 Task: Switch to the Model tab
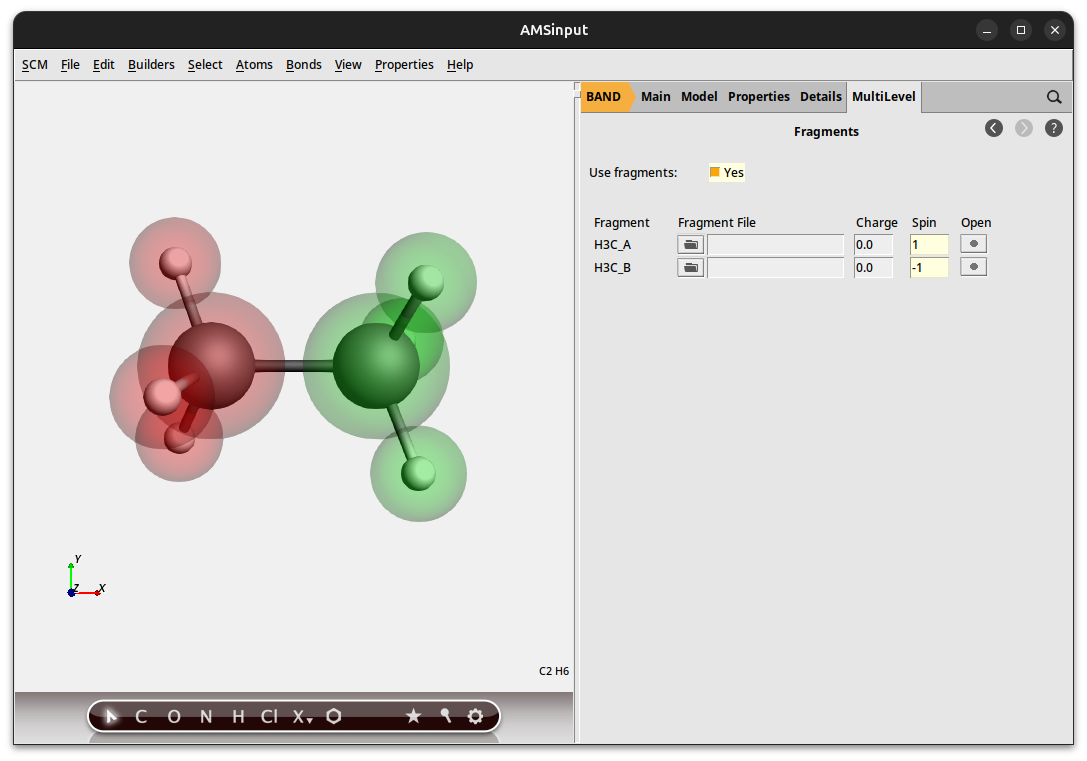699,96
